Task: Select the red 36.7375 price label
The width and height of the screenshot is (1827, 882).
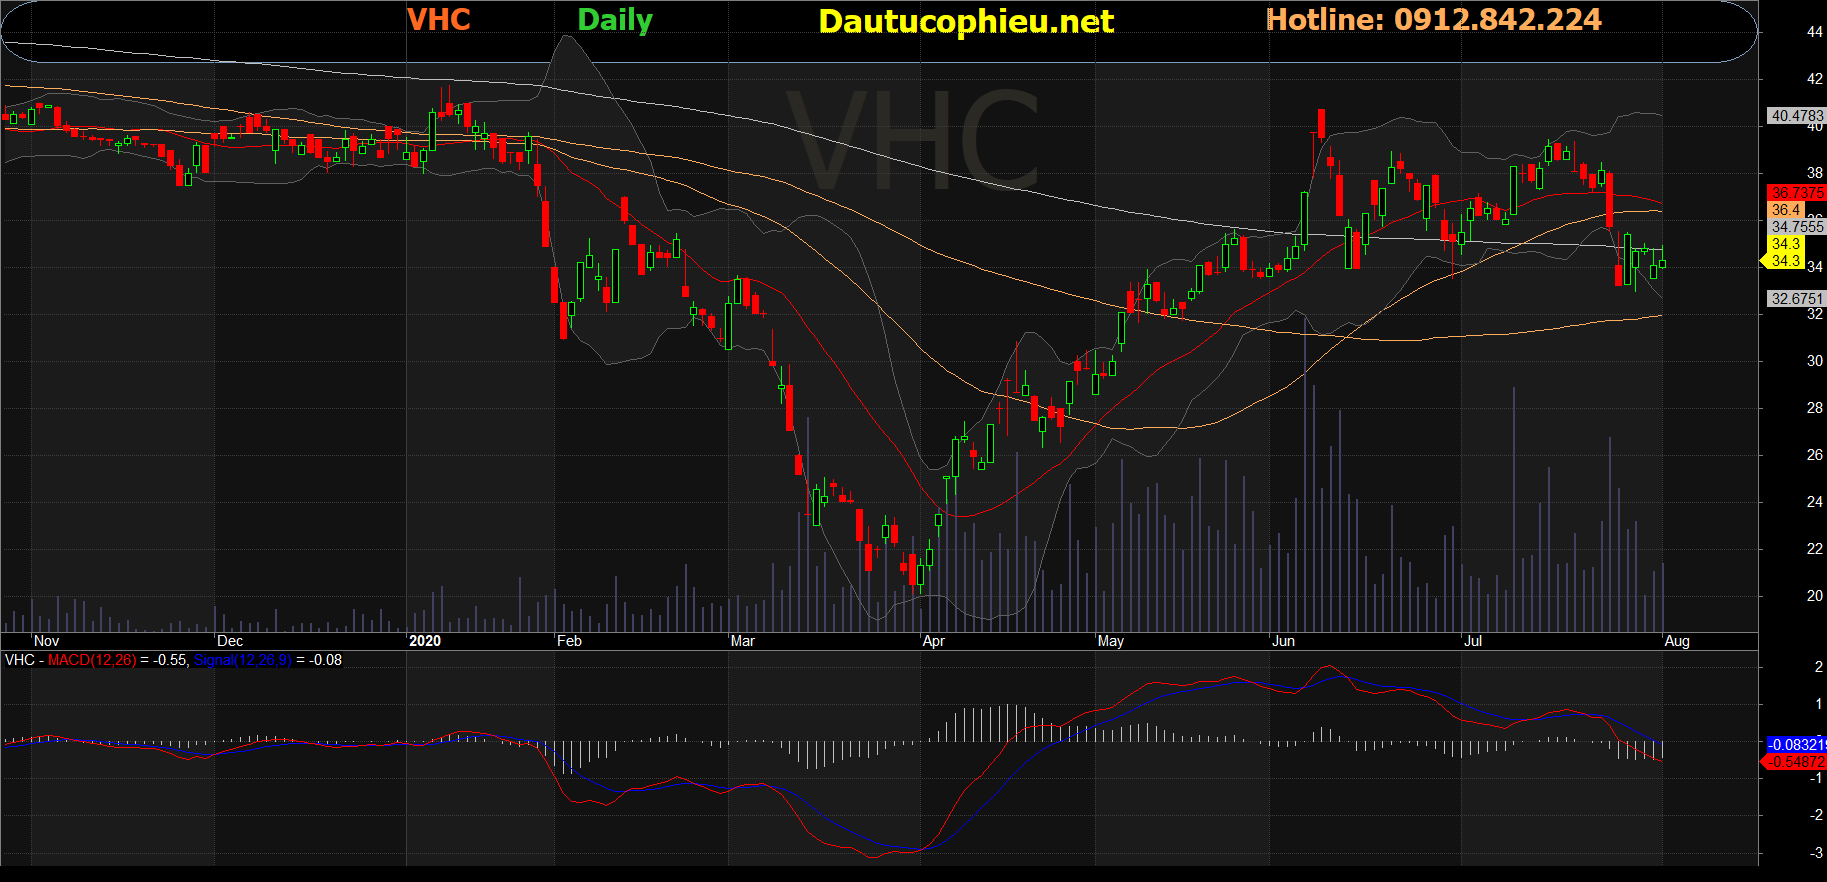Action: point(1796,192)
